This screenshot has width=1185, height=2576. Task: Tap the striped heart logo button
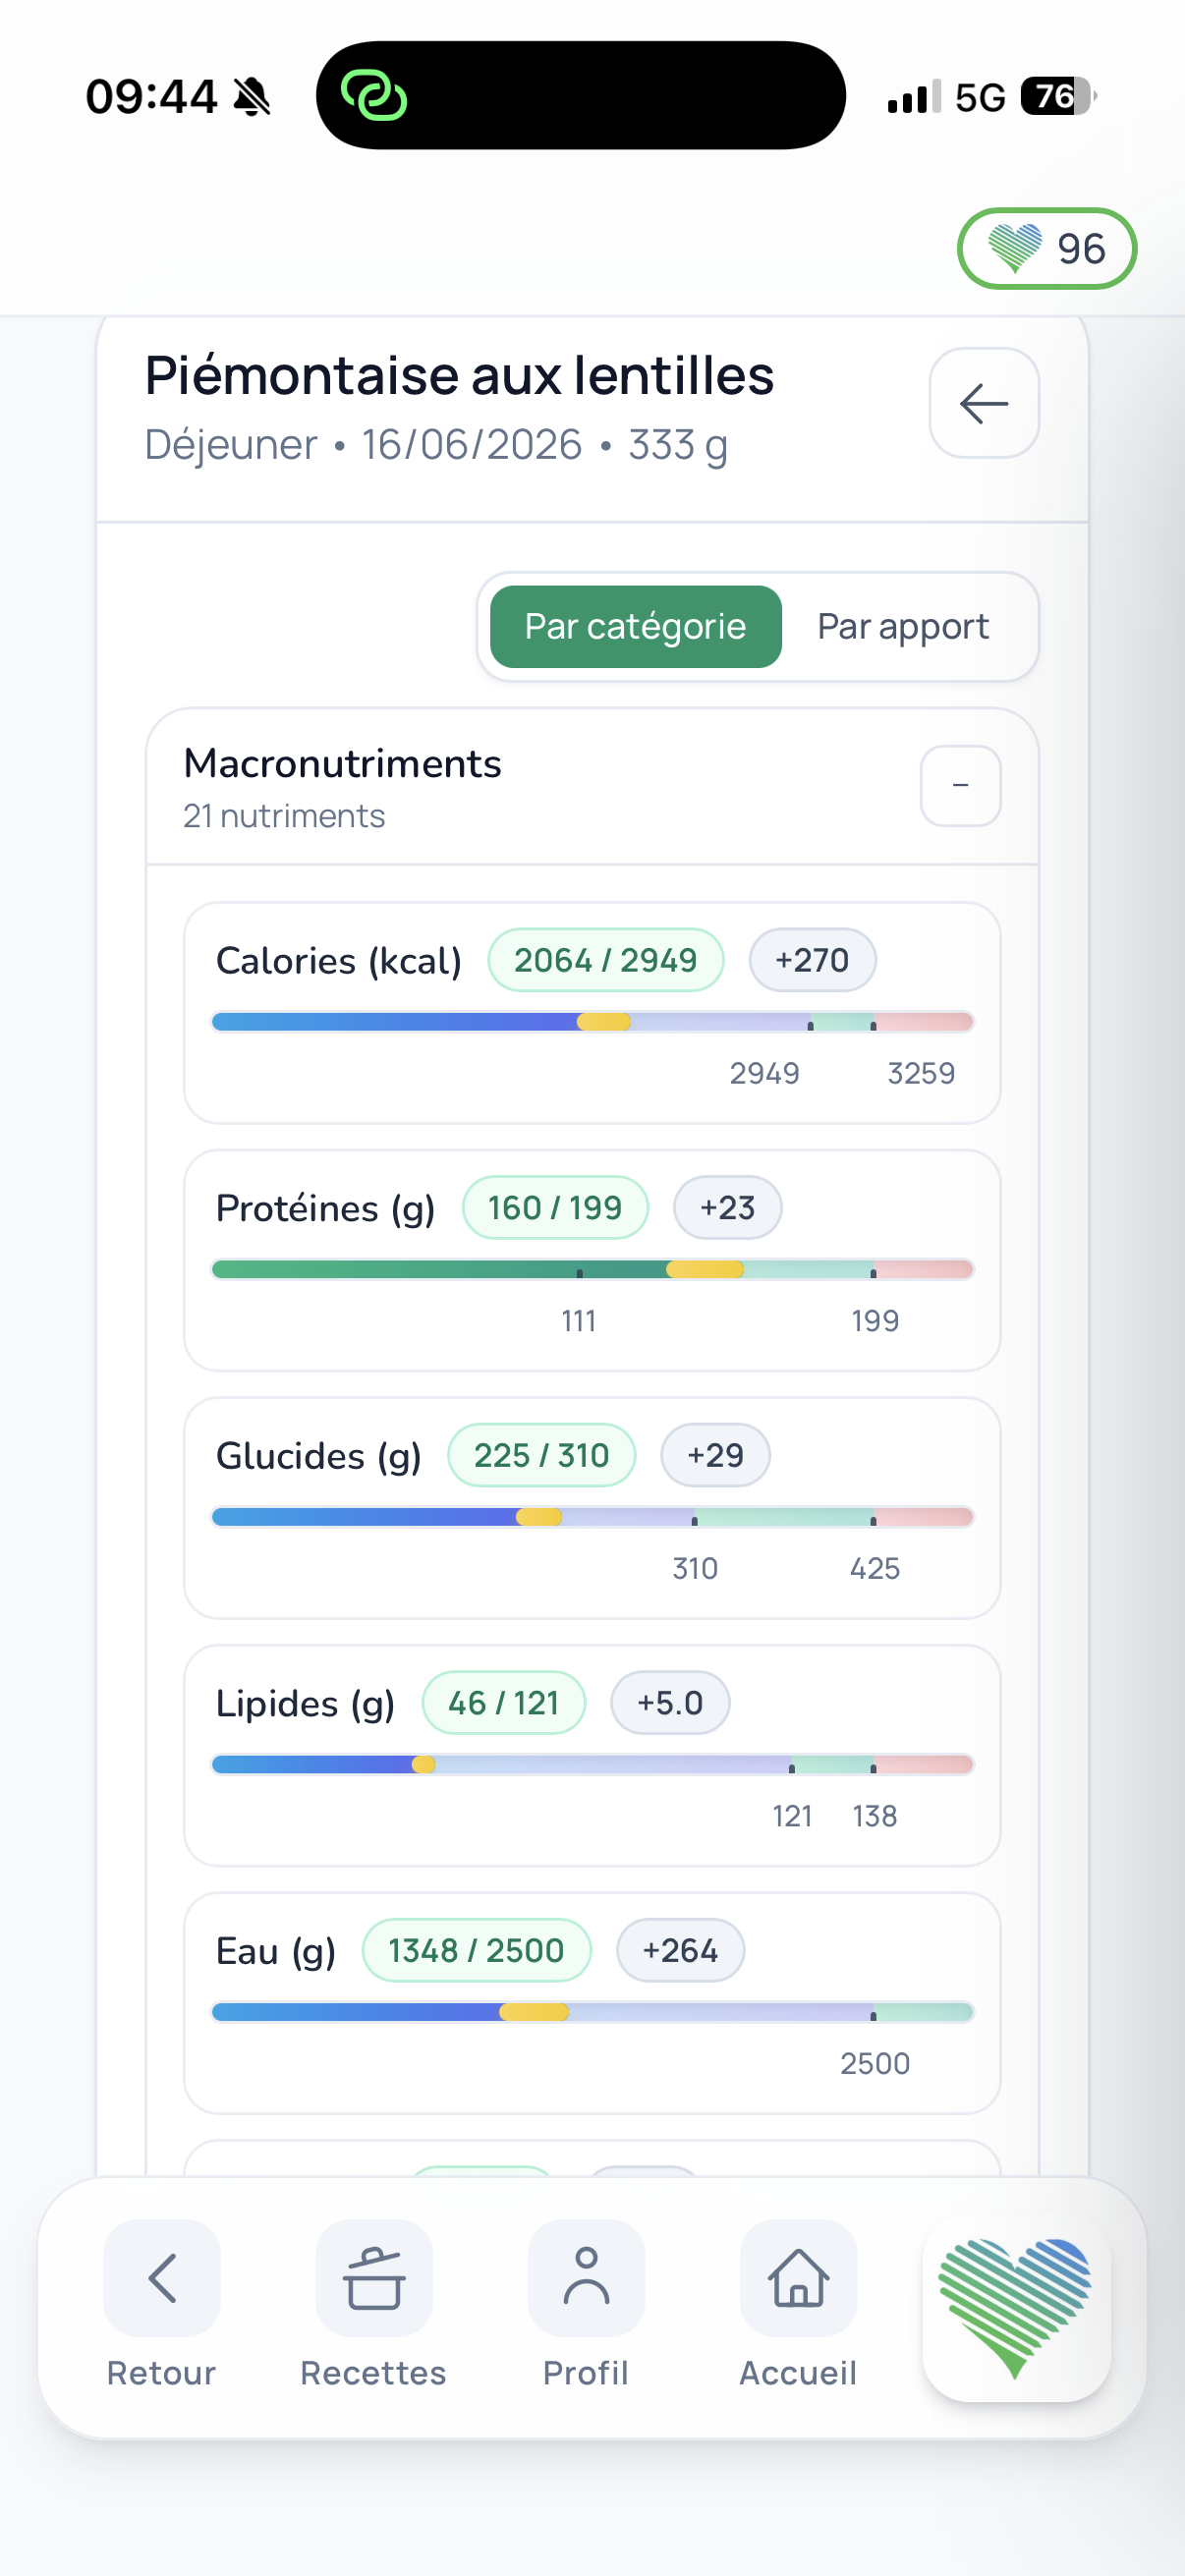click(1016, 2308)
